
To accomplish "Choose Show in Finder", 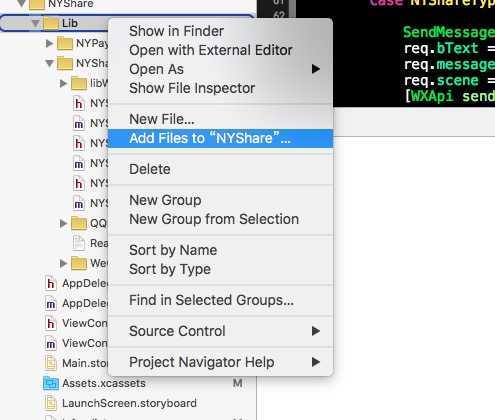I will pyautogui.click(x=176, y=31).
